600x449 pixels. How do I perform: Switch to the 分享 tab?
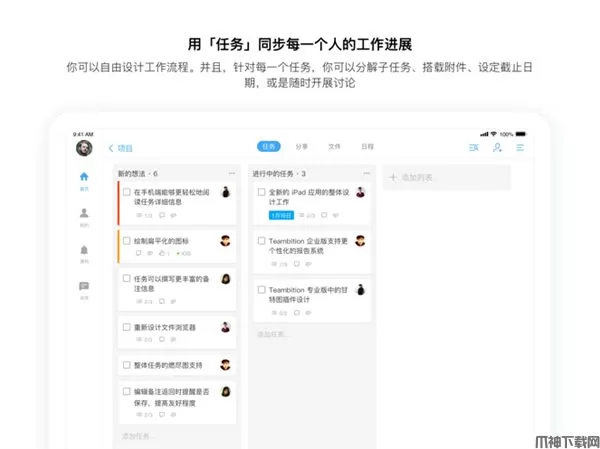coord(302,147)
